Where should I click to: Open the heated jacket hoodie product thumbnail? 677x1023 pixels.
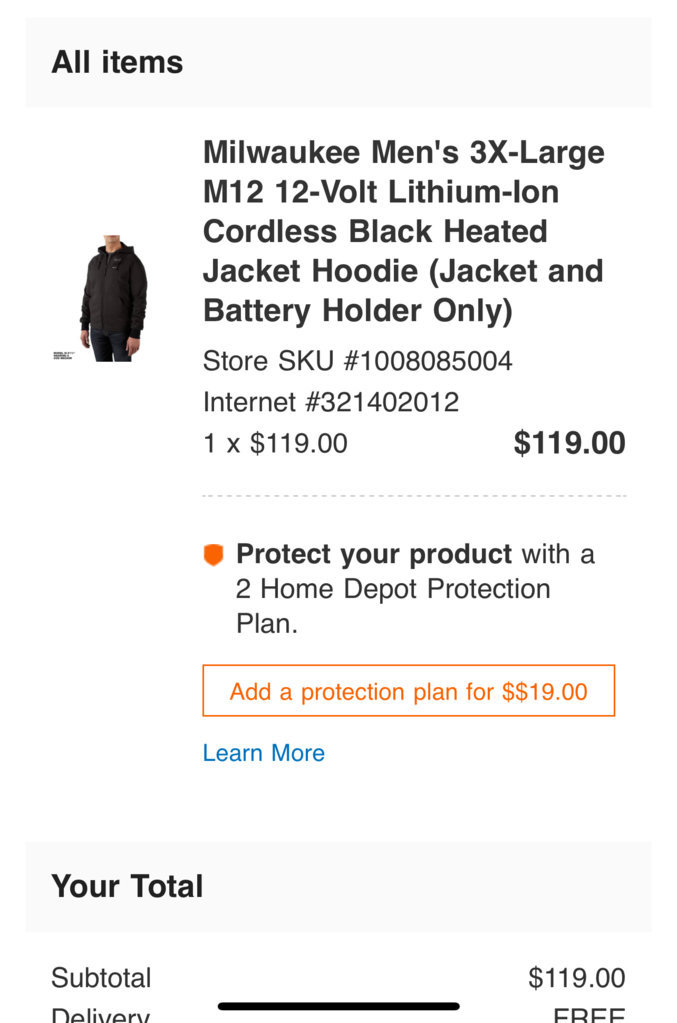point(113,298)
